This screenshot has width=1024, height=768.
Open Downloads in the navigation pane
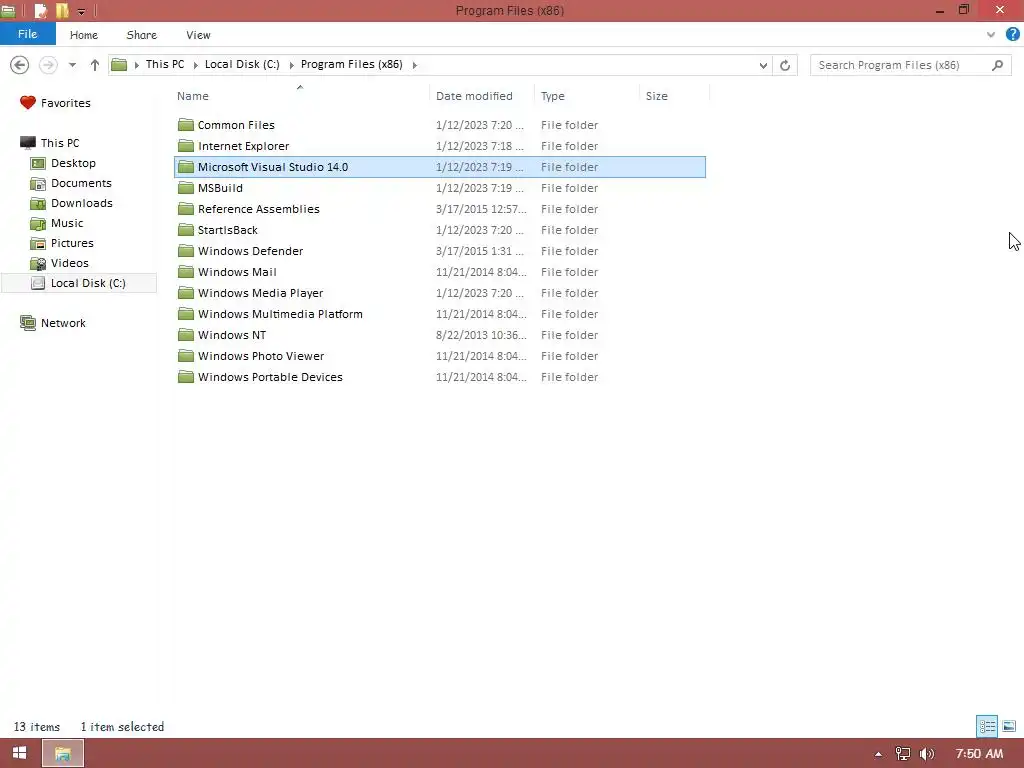tap(72, 203)
